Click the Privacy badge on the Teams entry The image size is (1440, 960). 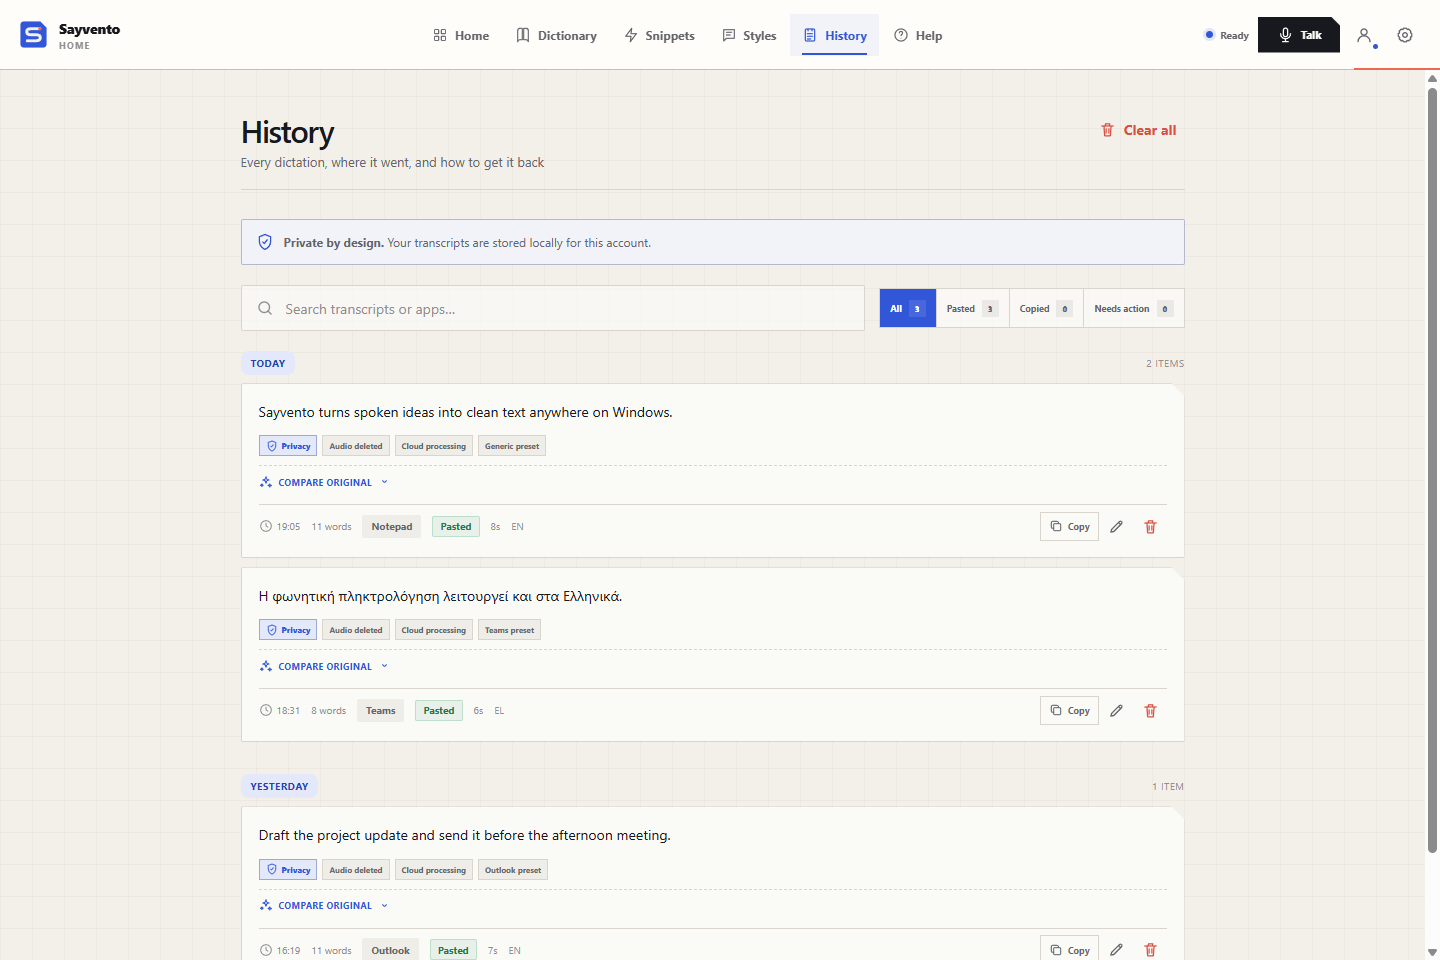[x=288, y=630]
